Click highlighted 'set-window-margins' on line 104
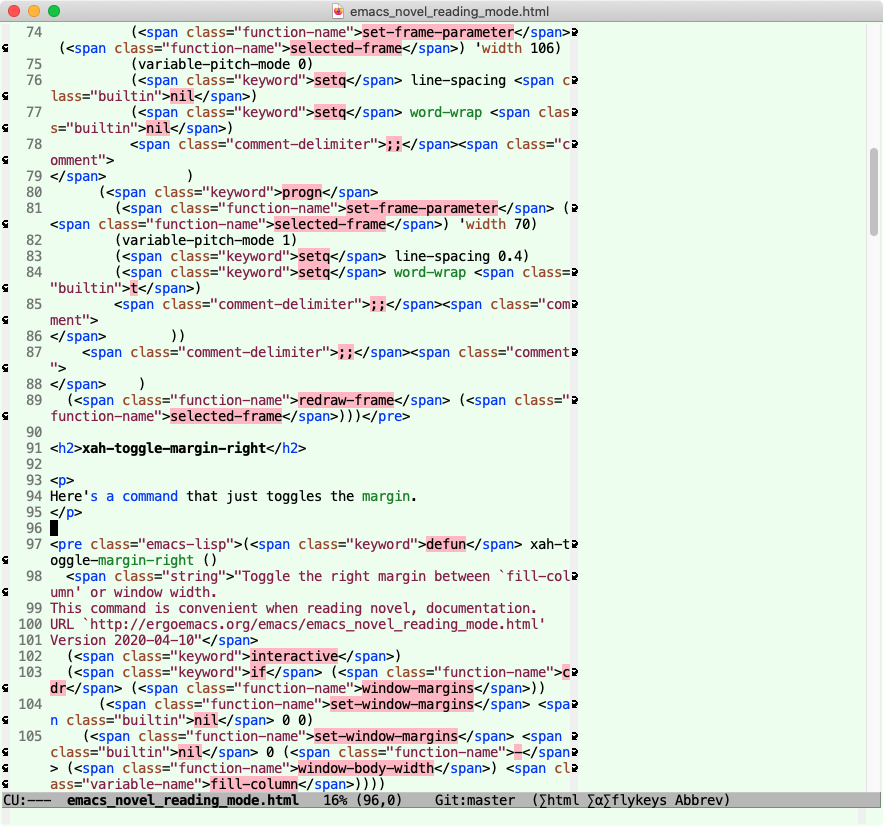 402,704
